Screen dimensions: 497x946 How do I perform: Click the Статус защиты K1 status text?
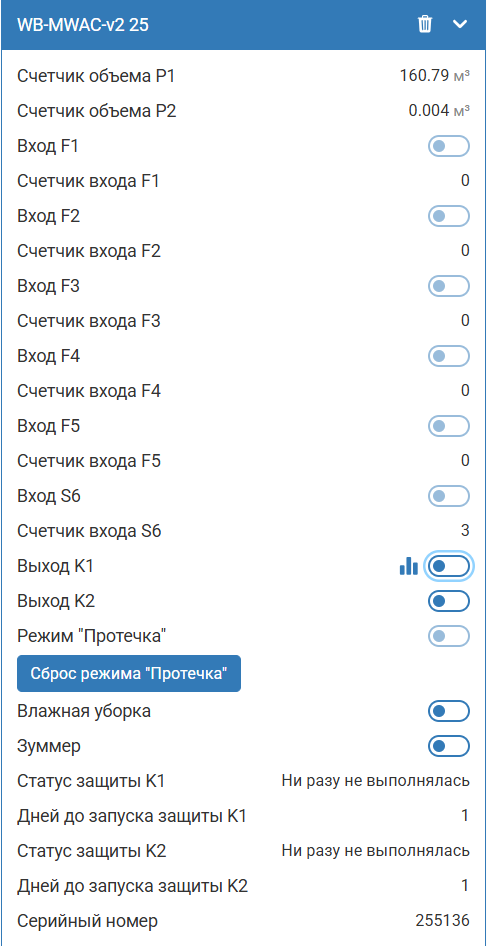(375, 781)
